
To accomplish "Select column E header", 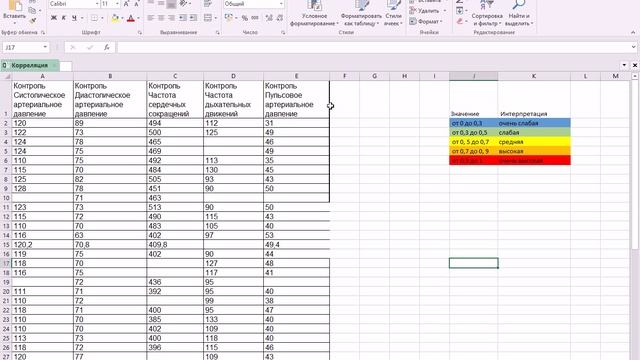I will coord(296,76).
